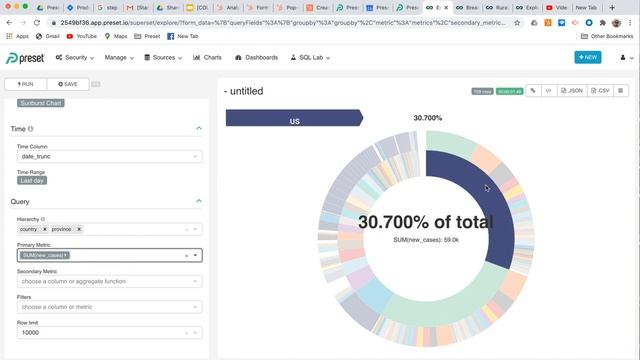This screenshot has height=360, width=640.
Task: Open the SQL Lab menu
Action: (310, 58)
